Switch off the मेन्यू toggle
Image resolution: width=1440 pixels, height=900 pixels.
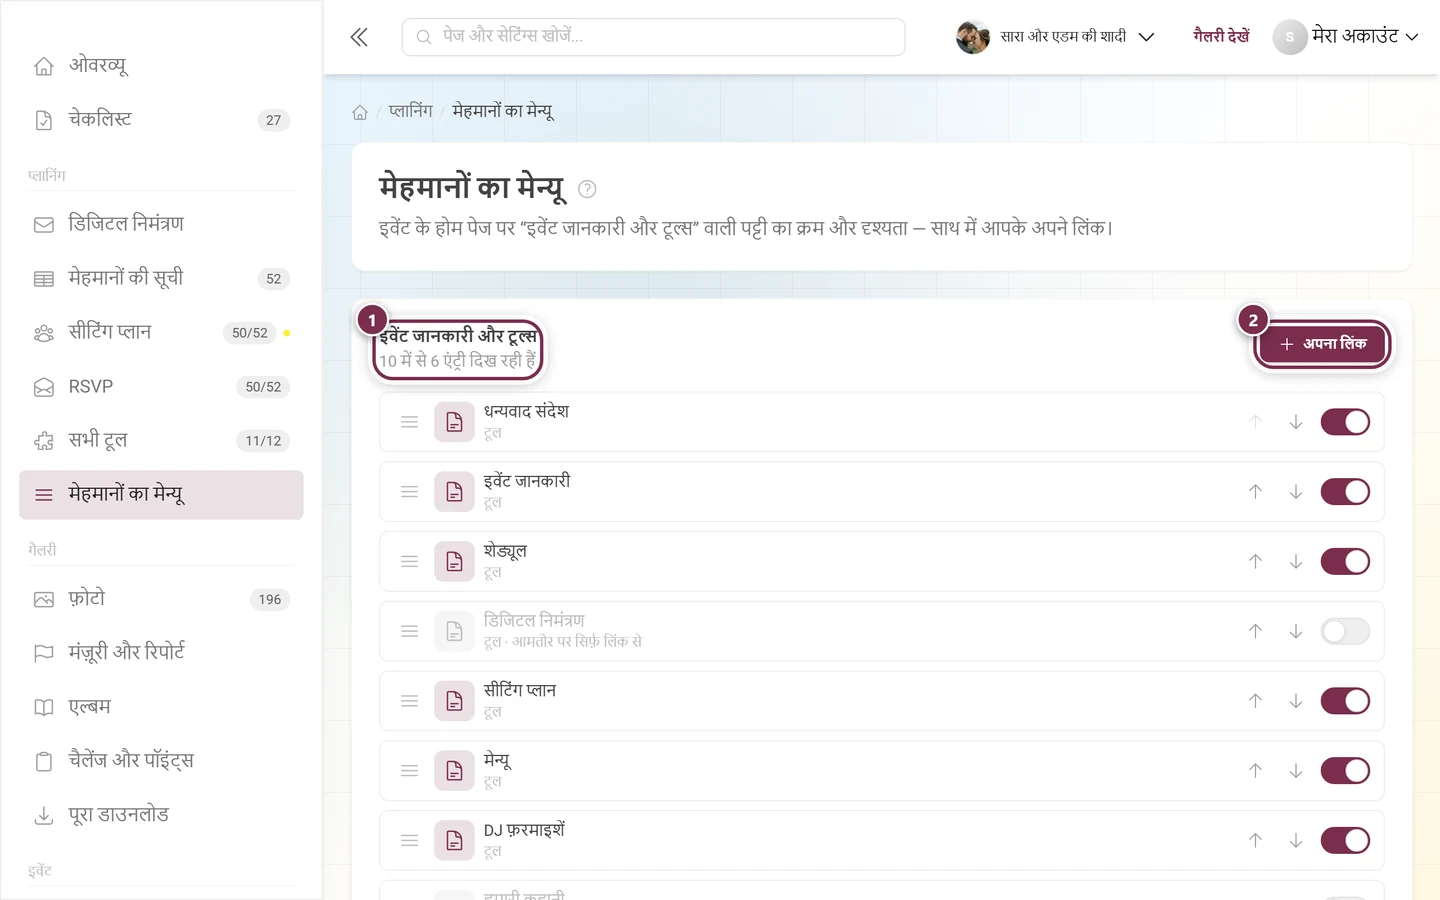(x=1345, y=771)
